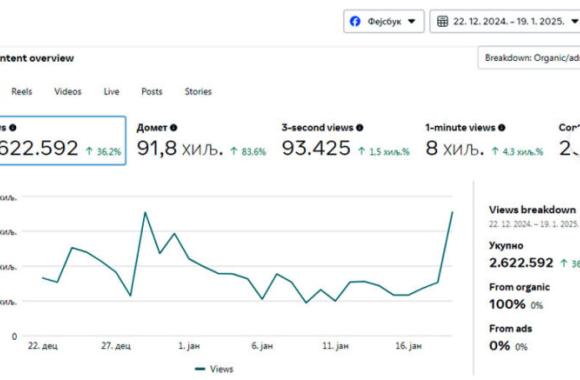Click the From ads 0% value

499,346
